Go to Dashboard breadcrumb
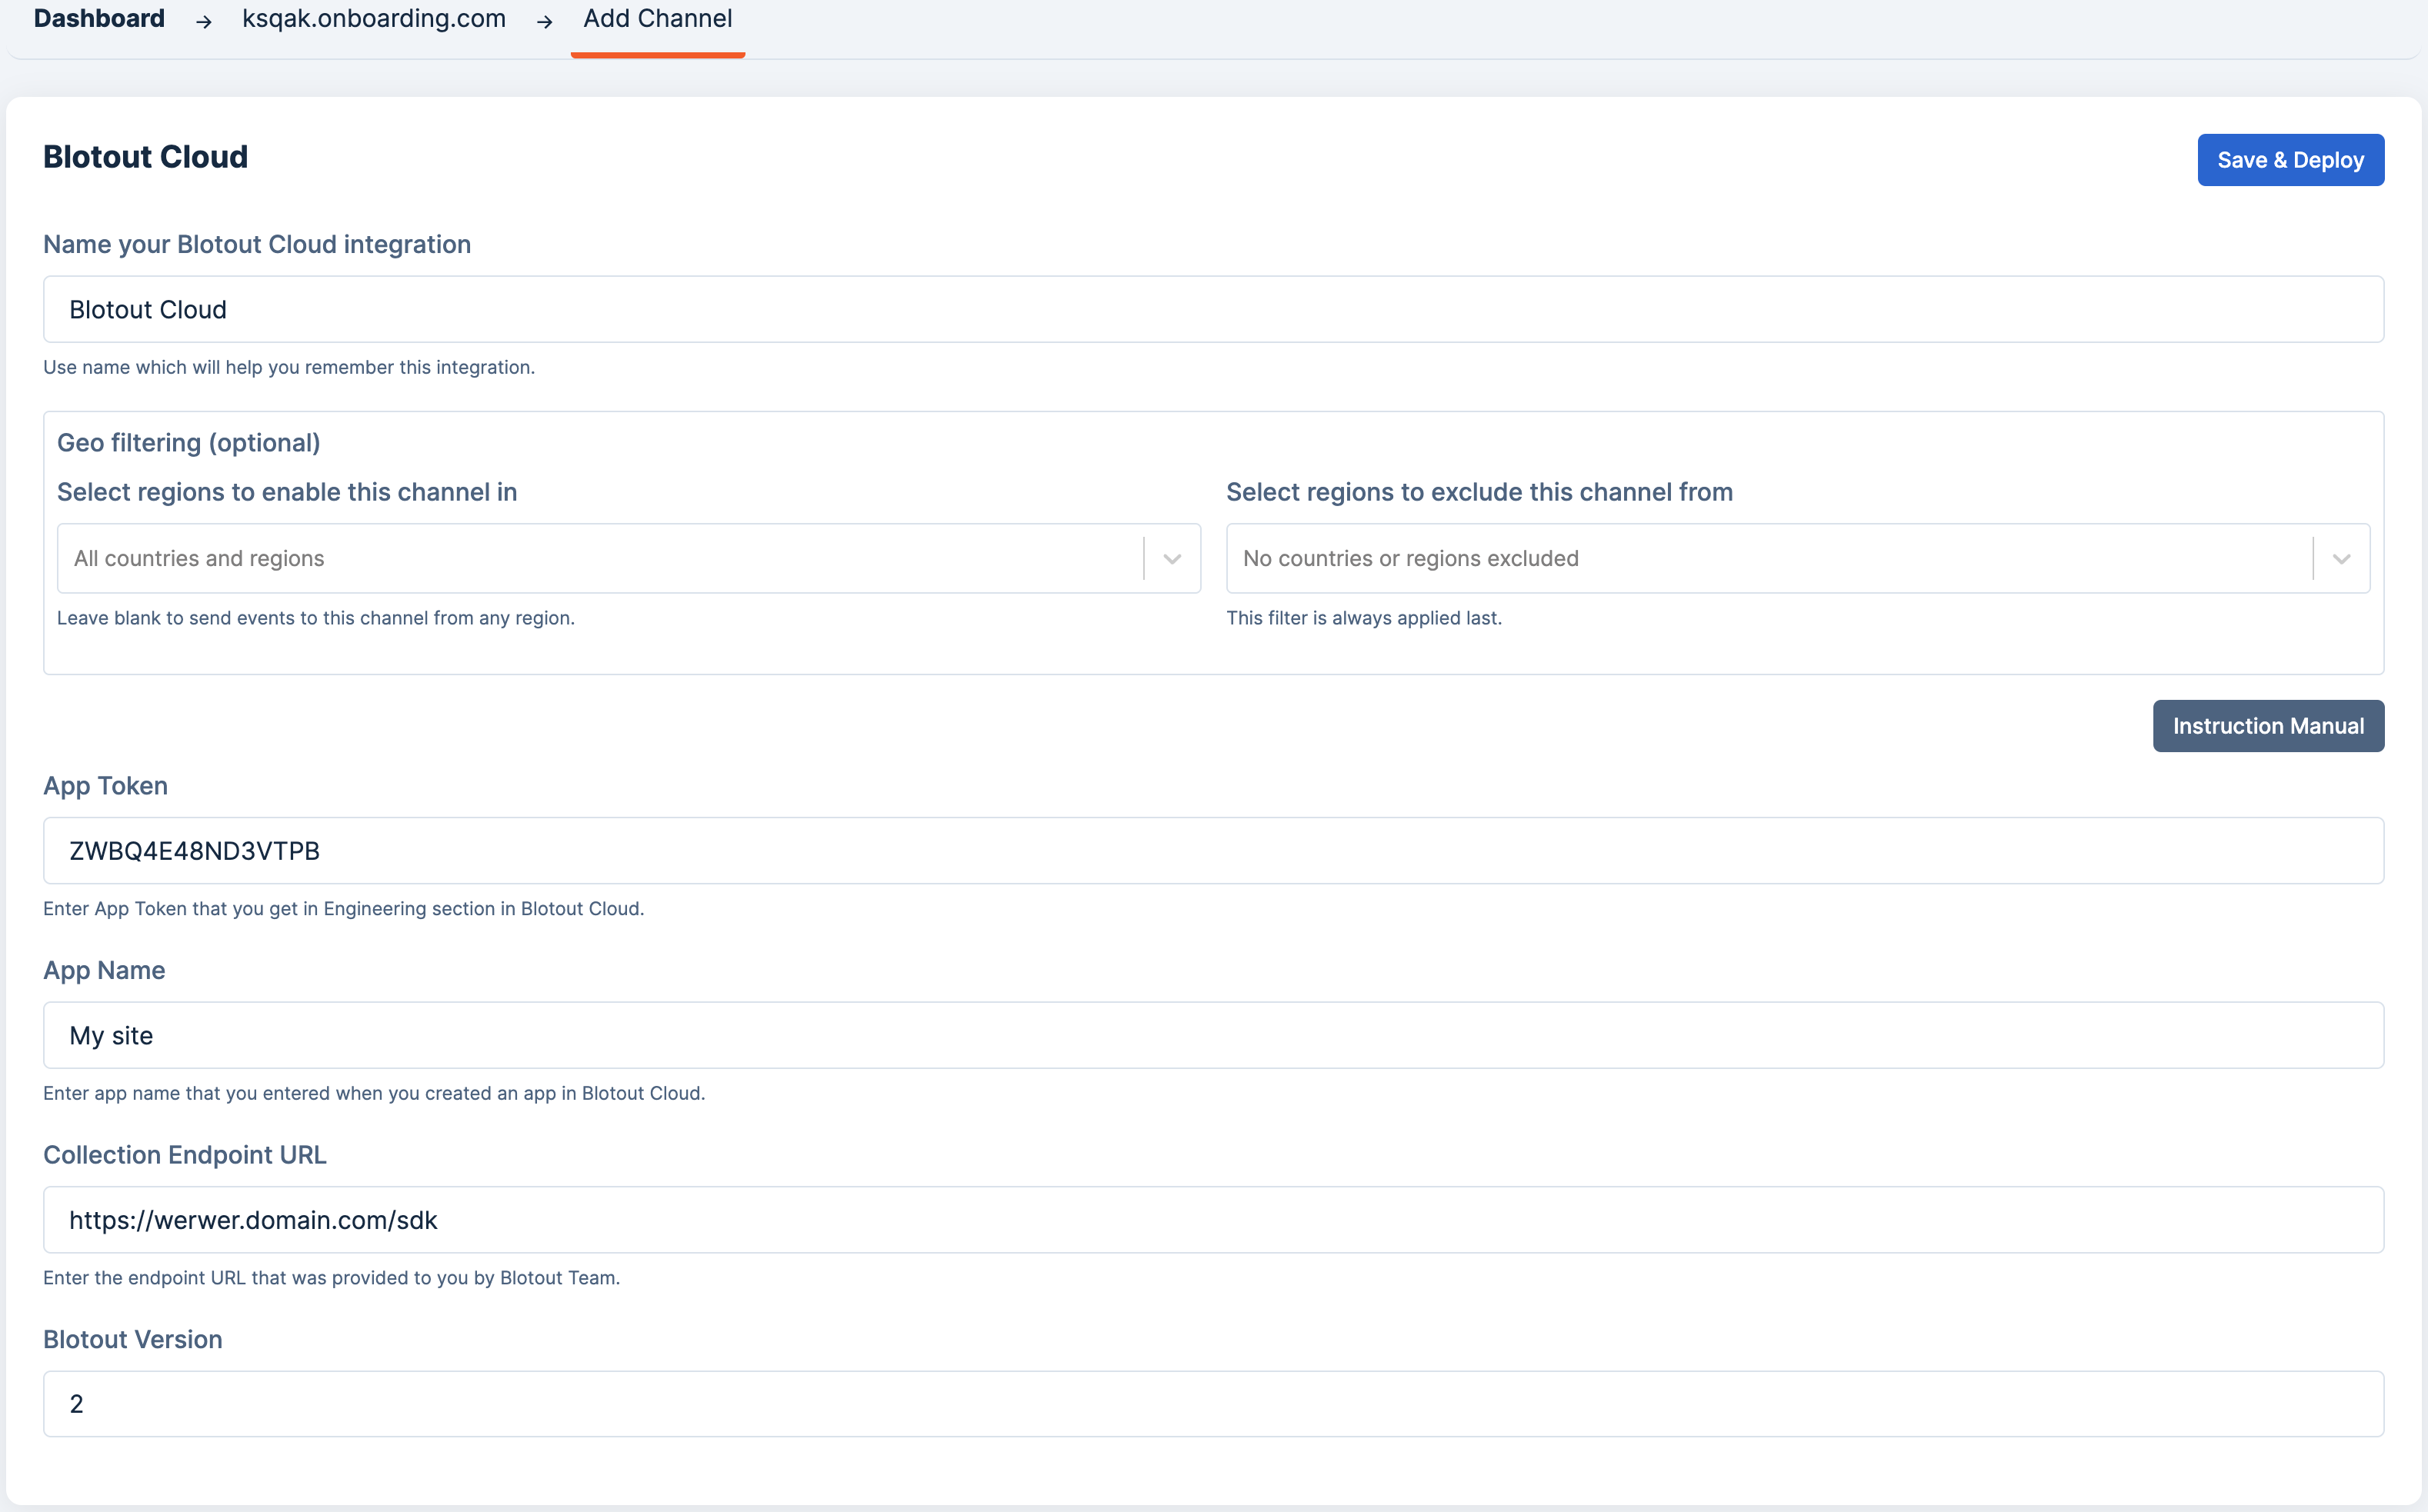This screenshot has height=1512, width=2428. tap(99, 19)
